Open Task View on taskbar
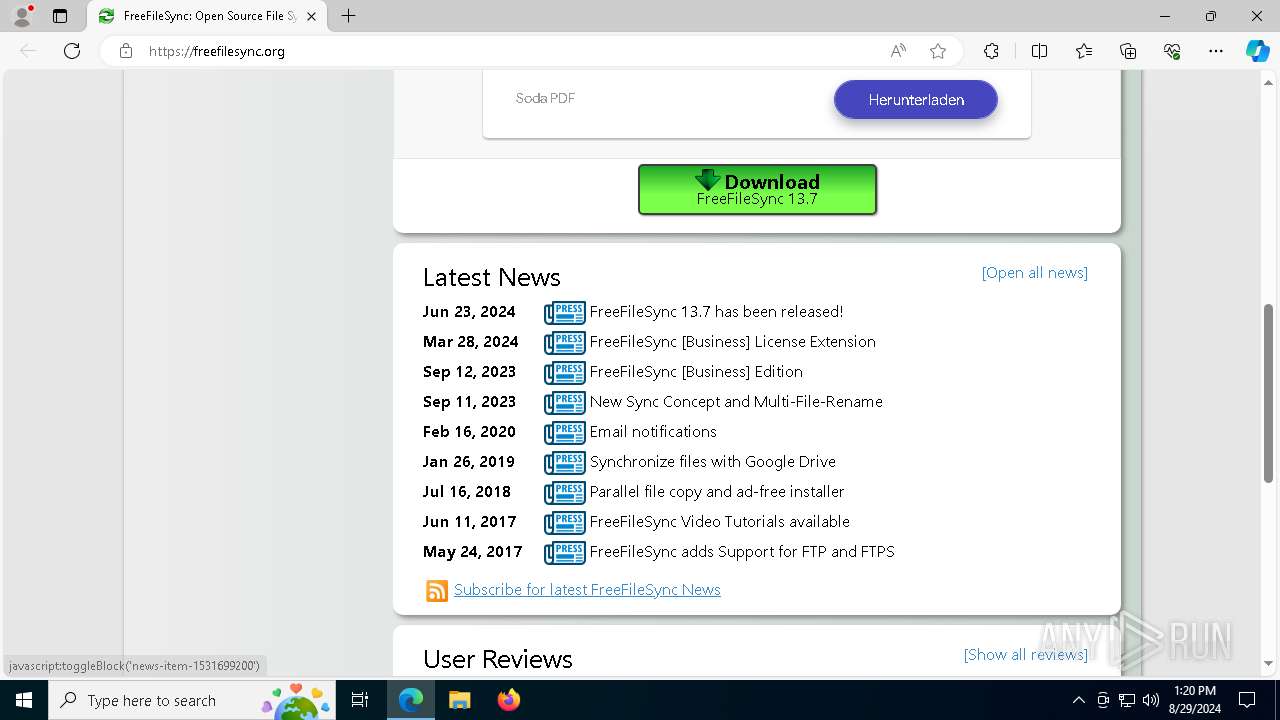The image size is (1280, 720). point(361,700)
